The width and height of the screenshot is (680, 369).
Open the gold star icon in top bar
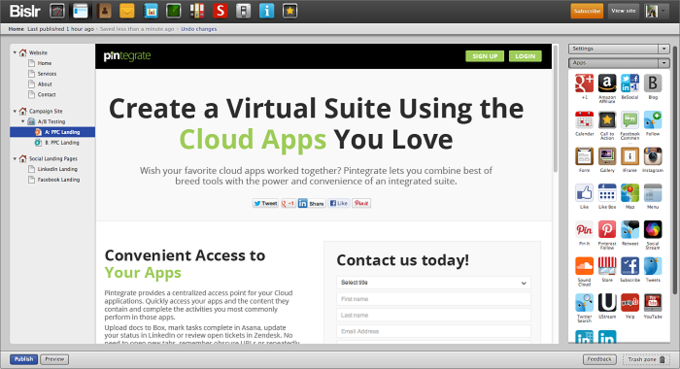(x=290, y=11)
